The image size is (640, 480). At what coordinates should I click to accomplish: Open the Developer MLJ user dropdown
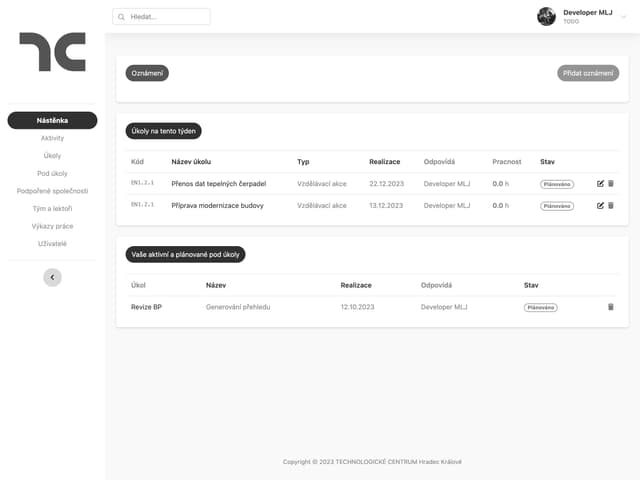coord(624,16)
